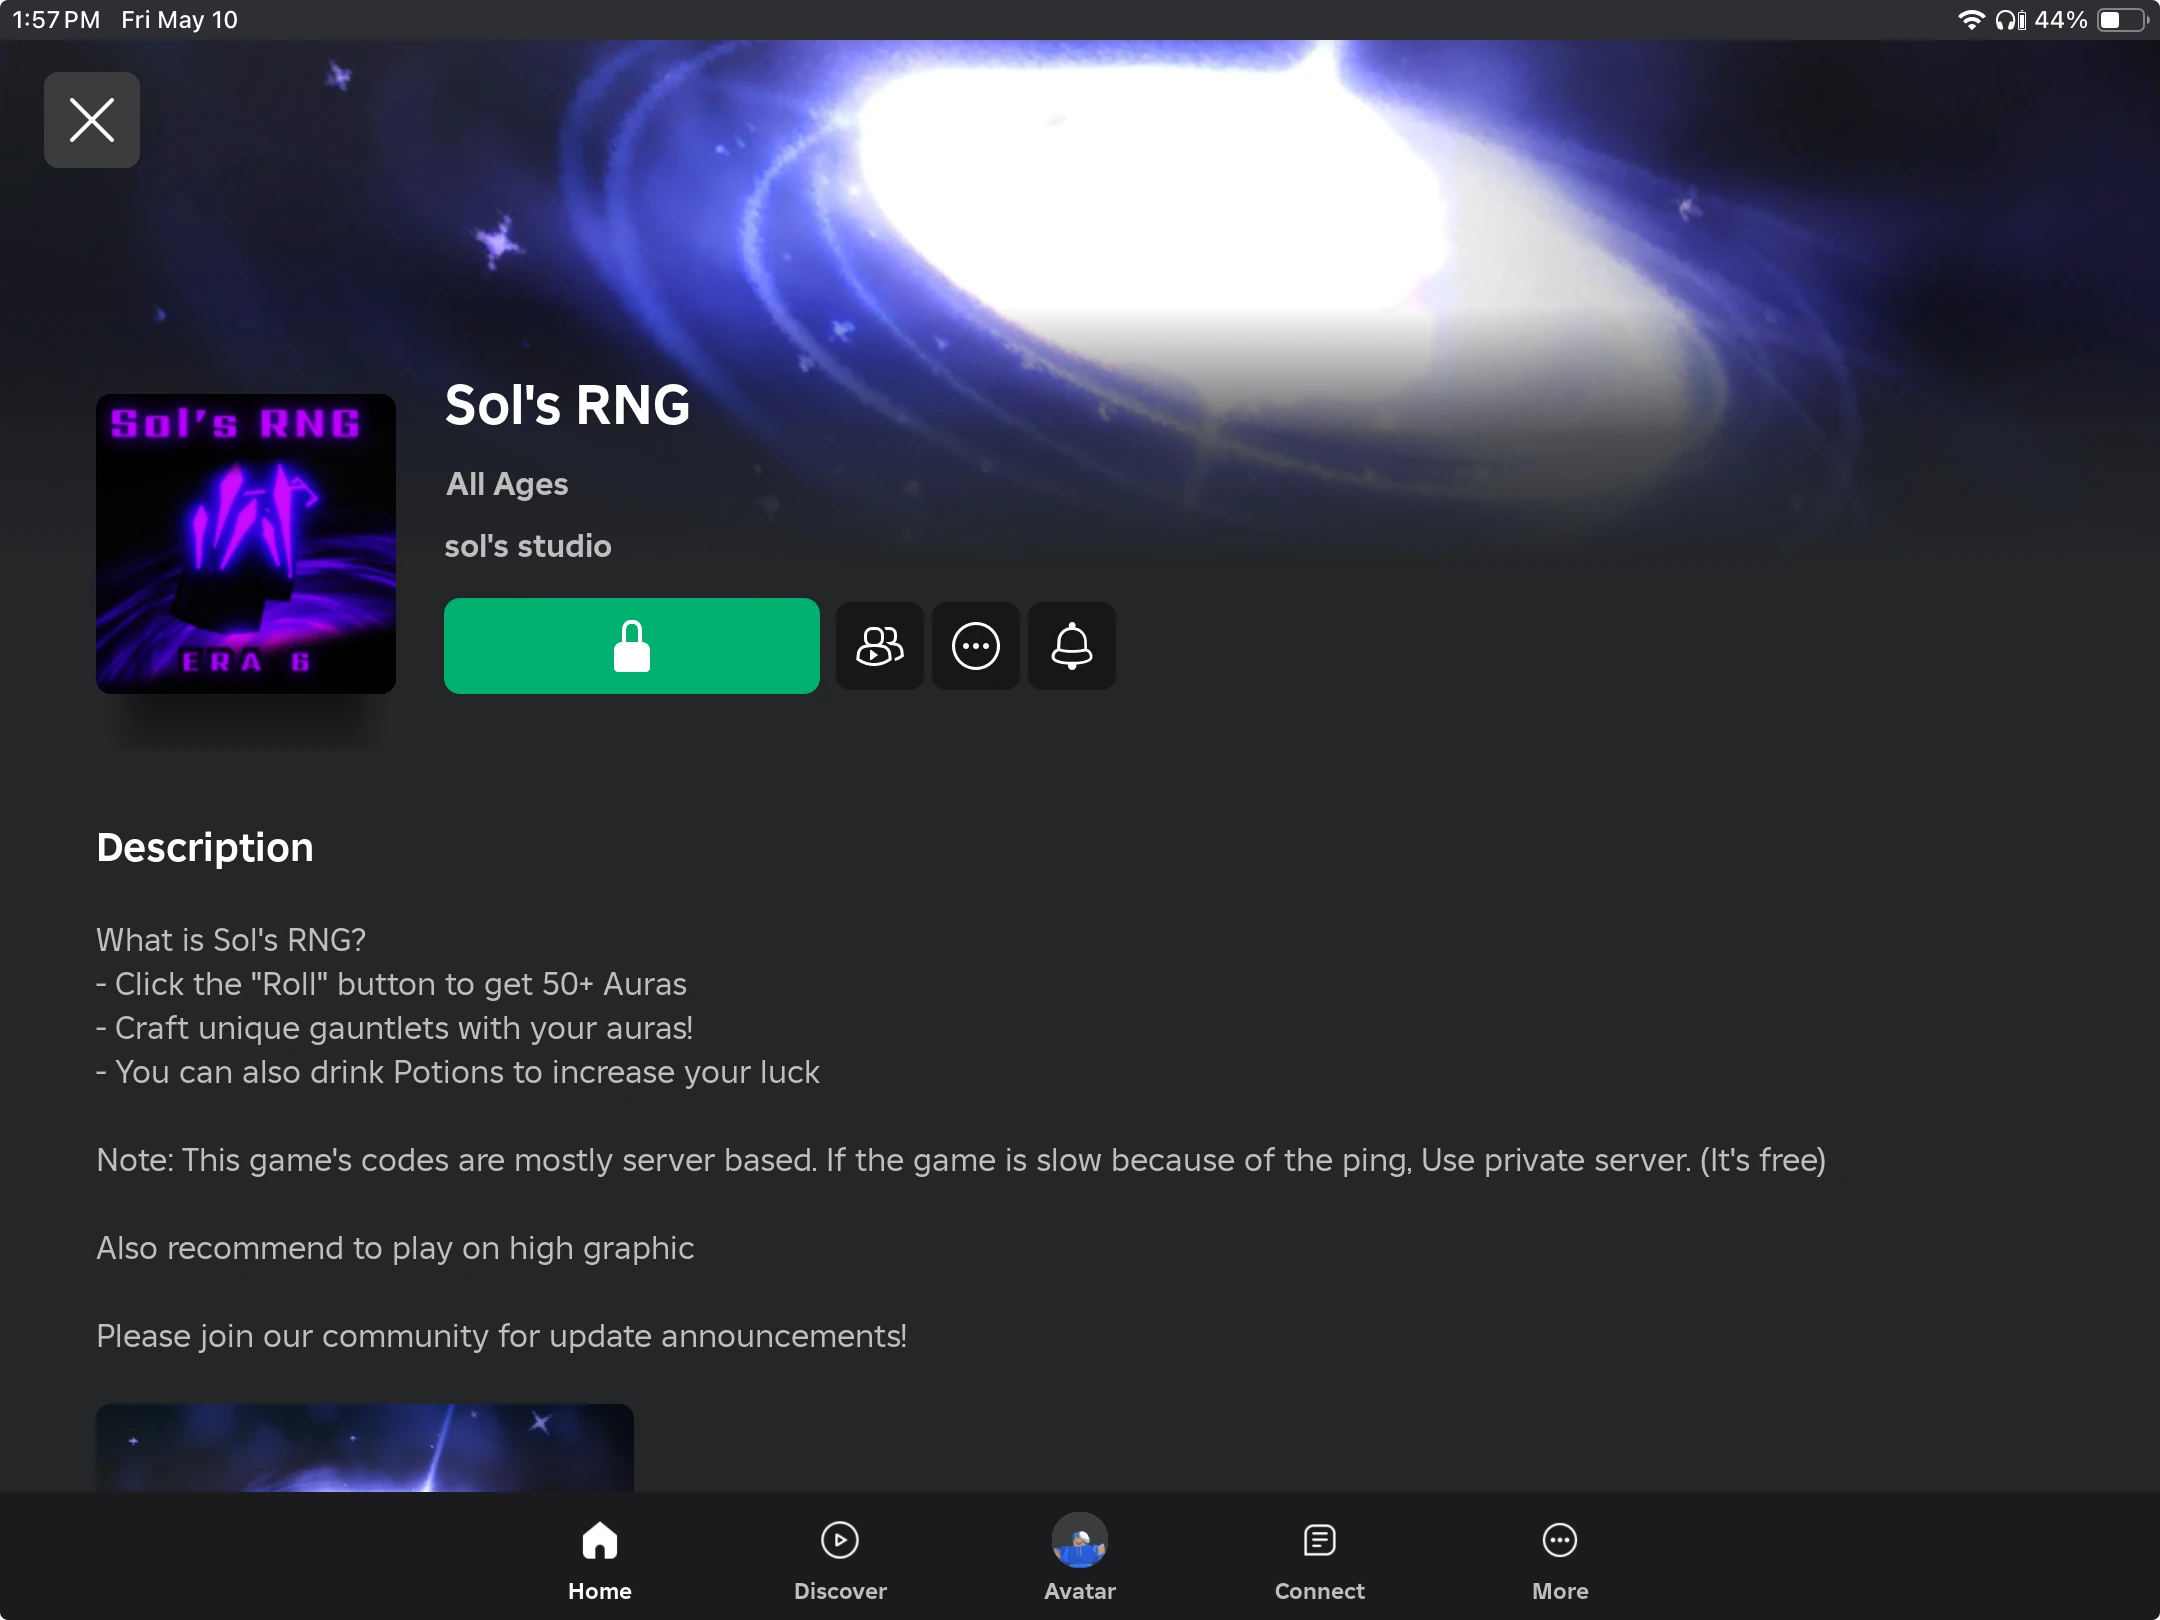Toggle the notification bell for this game
2160x1620 pixels.
pos(1072,646)
